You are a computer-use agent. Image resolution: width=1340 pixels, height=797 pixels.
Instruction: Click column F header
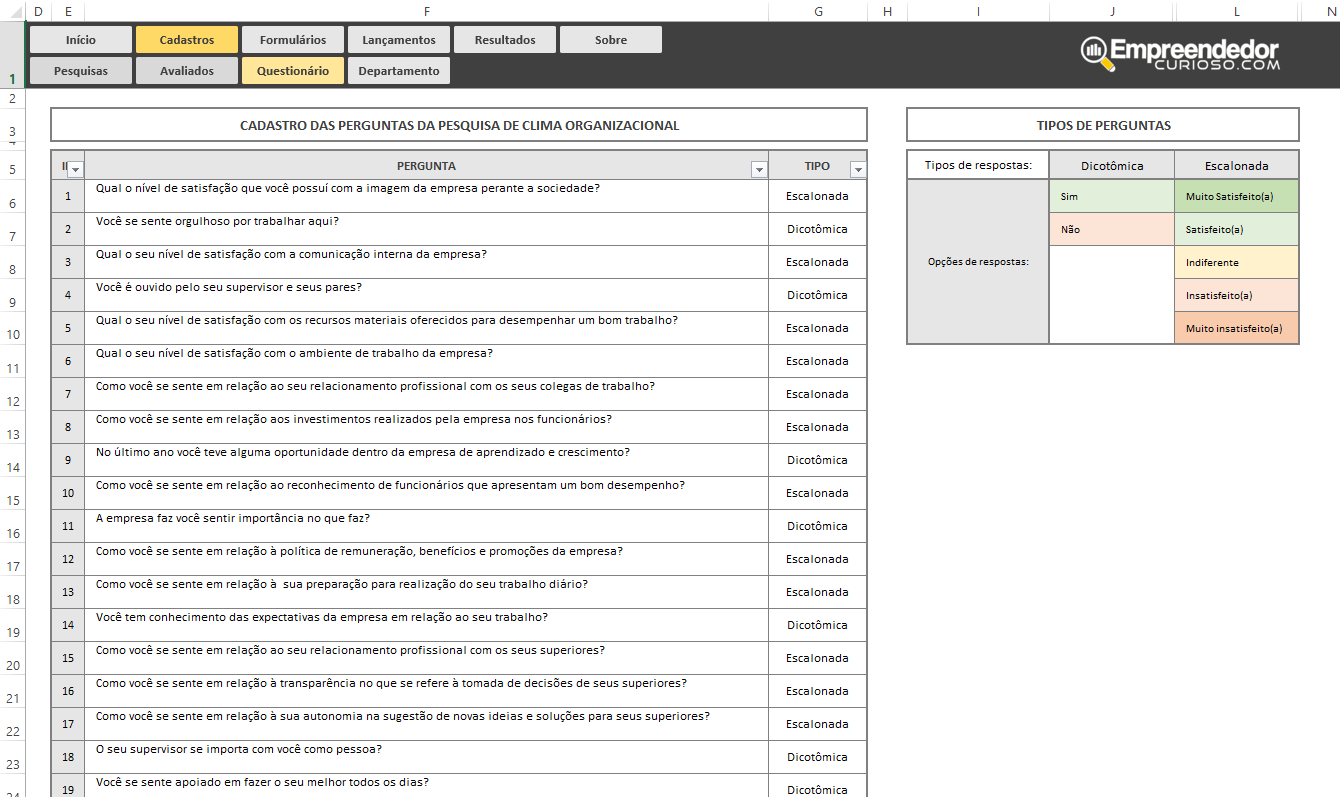(427, 11)
